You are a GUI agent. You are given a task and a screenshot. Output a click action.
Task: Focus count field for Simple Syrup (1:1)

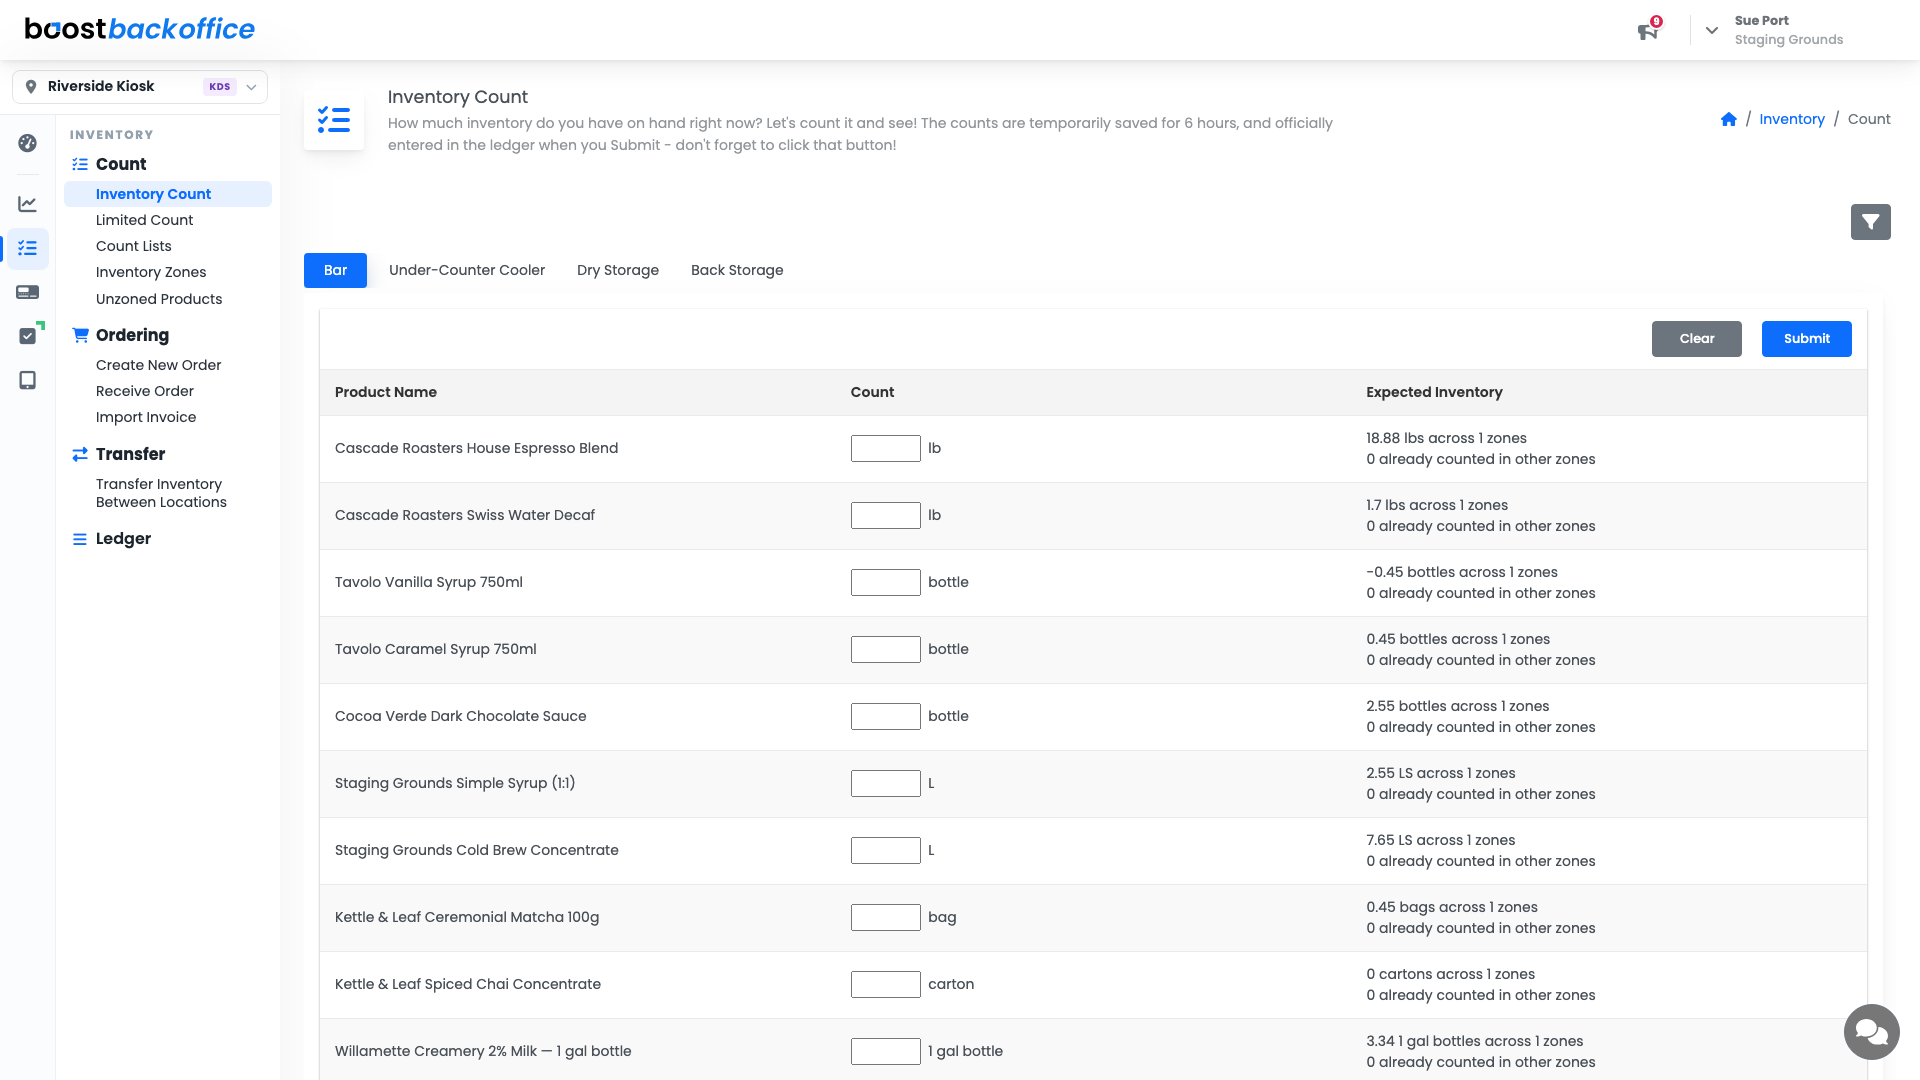click(x=886, y=784)
